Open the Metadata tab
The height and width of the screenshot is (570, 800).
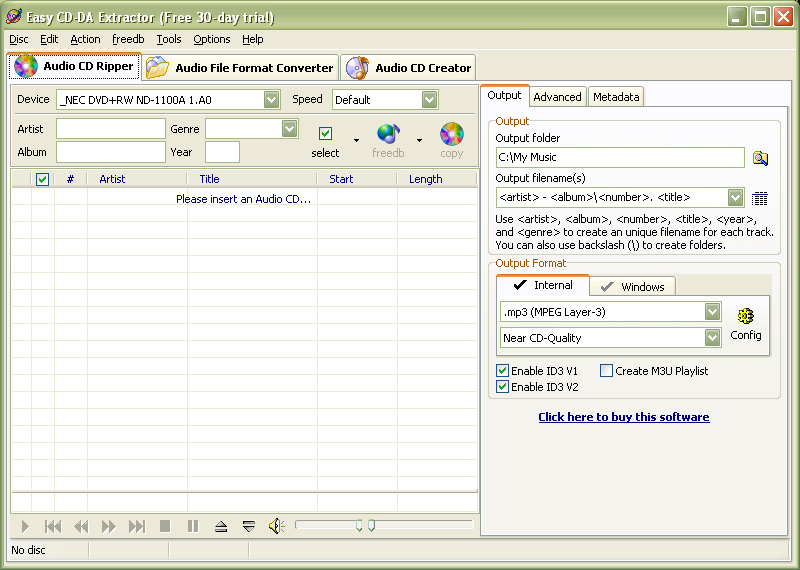coord(615,97)
